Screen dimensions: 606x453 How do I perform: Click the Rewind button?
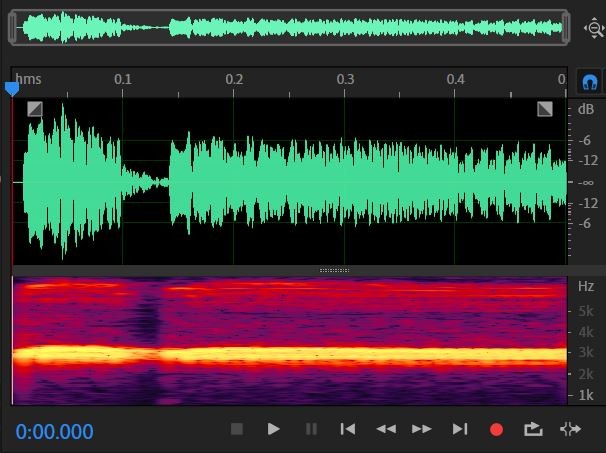click(385, 429)
